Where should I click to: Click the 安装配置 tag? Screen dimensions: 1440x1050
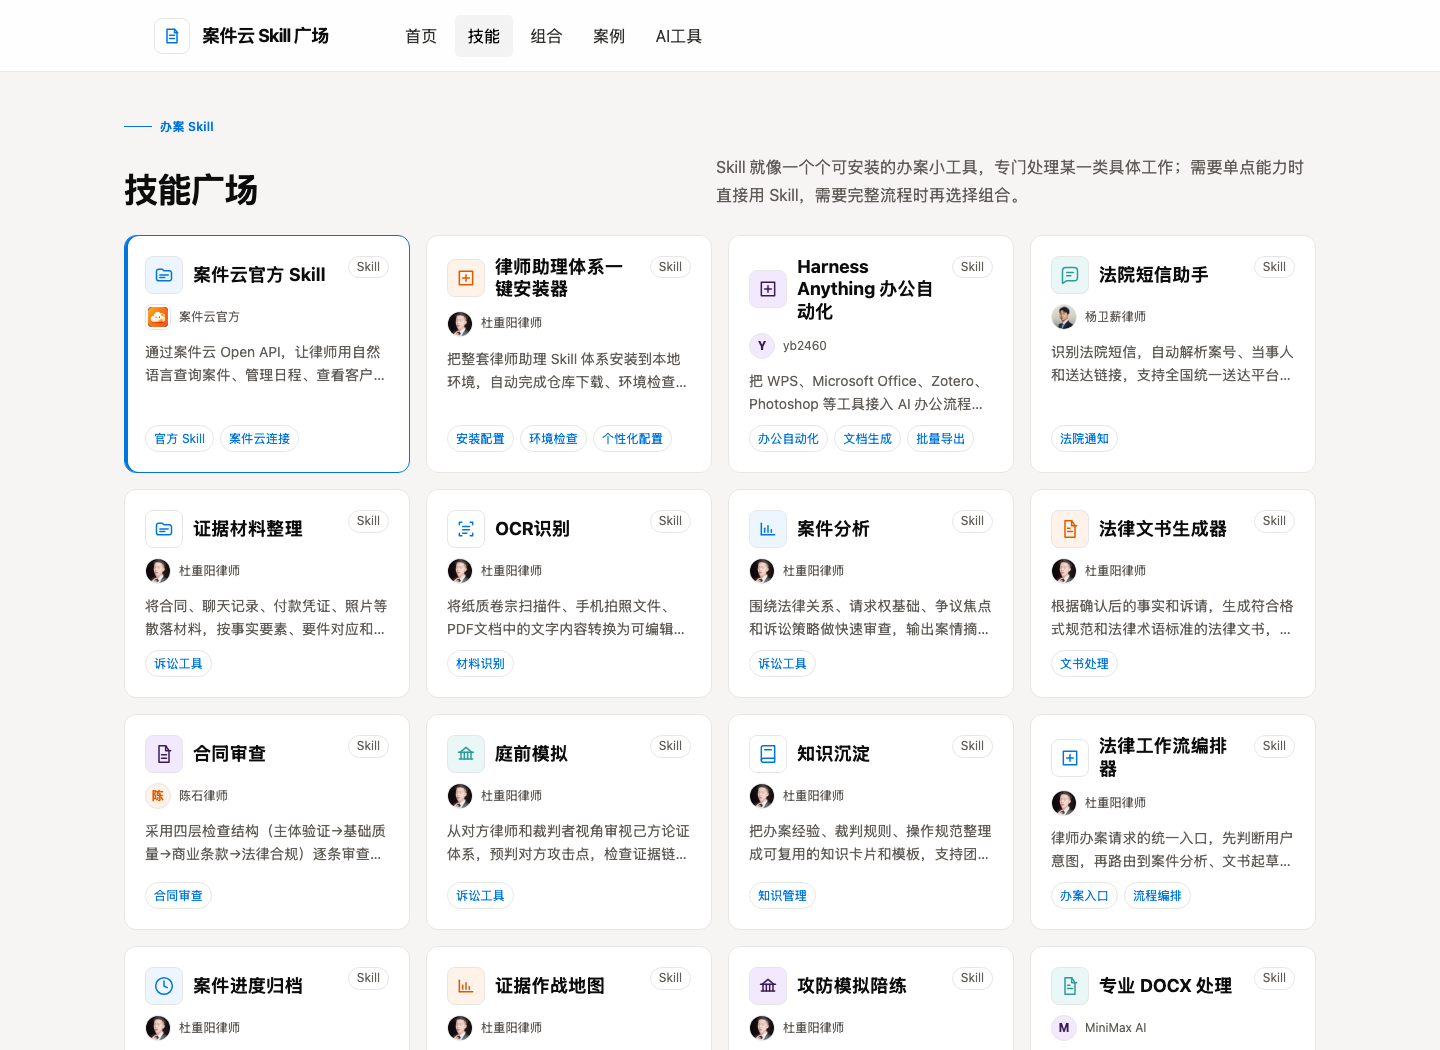point(481,439)
